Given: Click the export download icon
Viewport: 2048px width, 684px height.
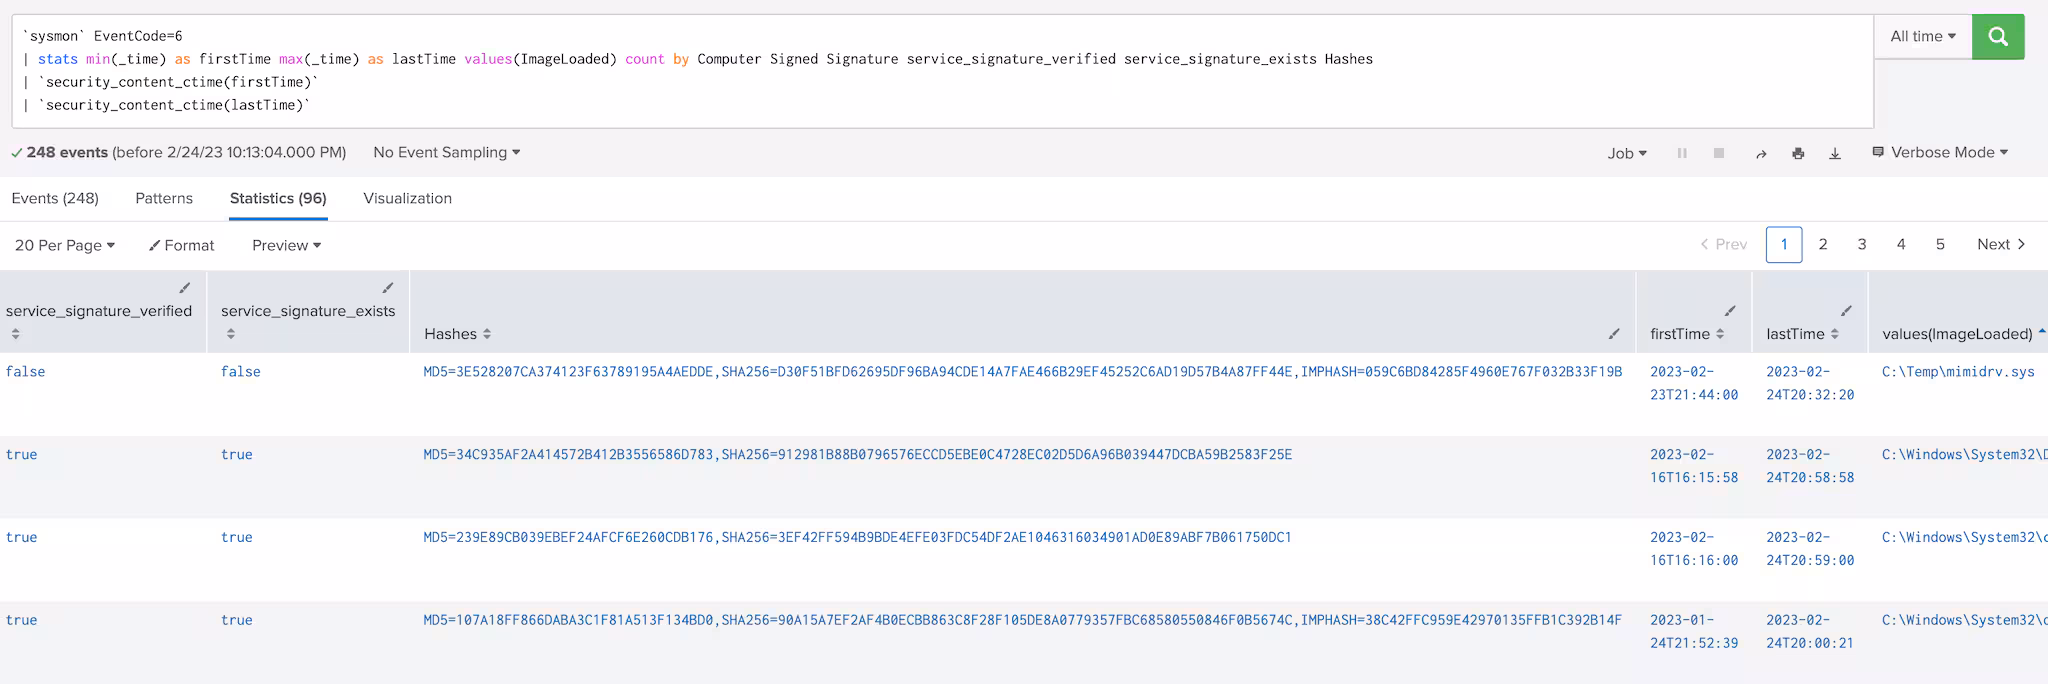Looking at the screenshot, I should [1835, 153].
